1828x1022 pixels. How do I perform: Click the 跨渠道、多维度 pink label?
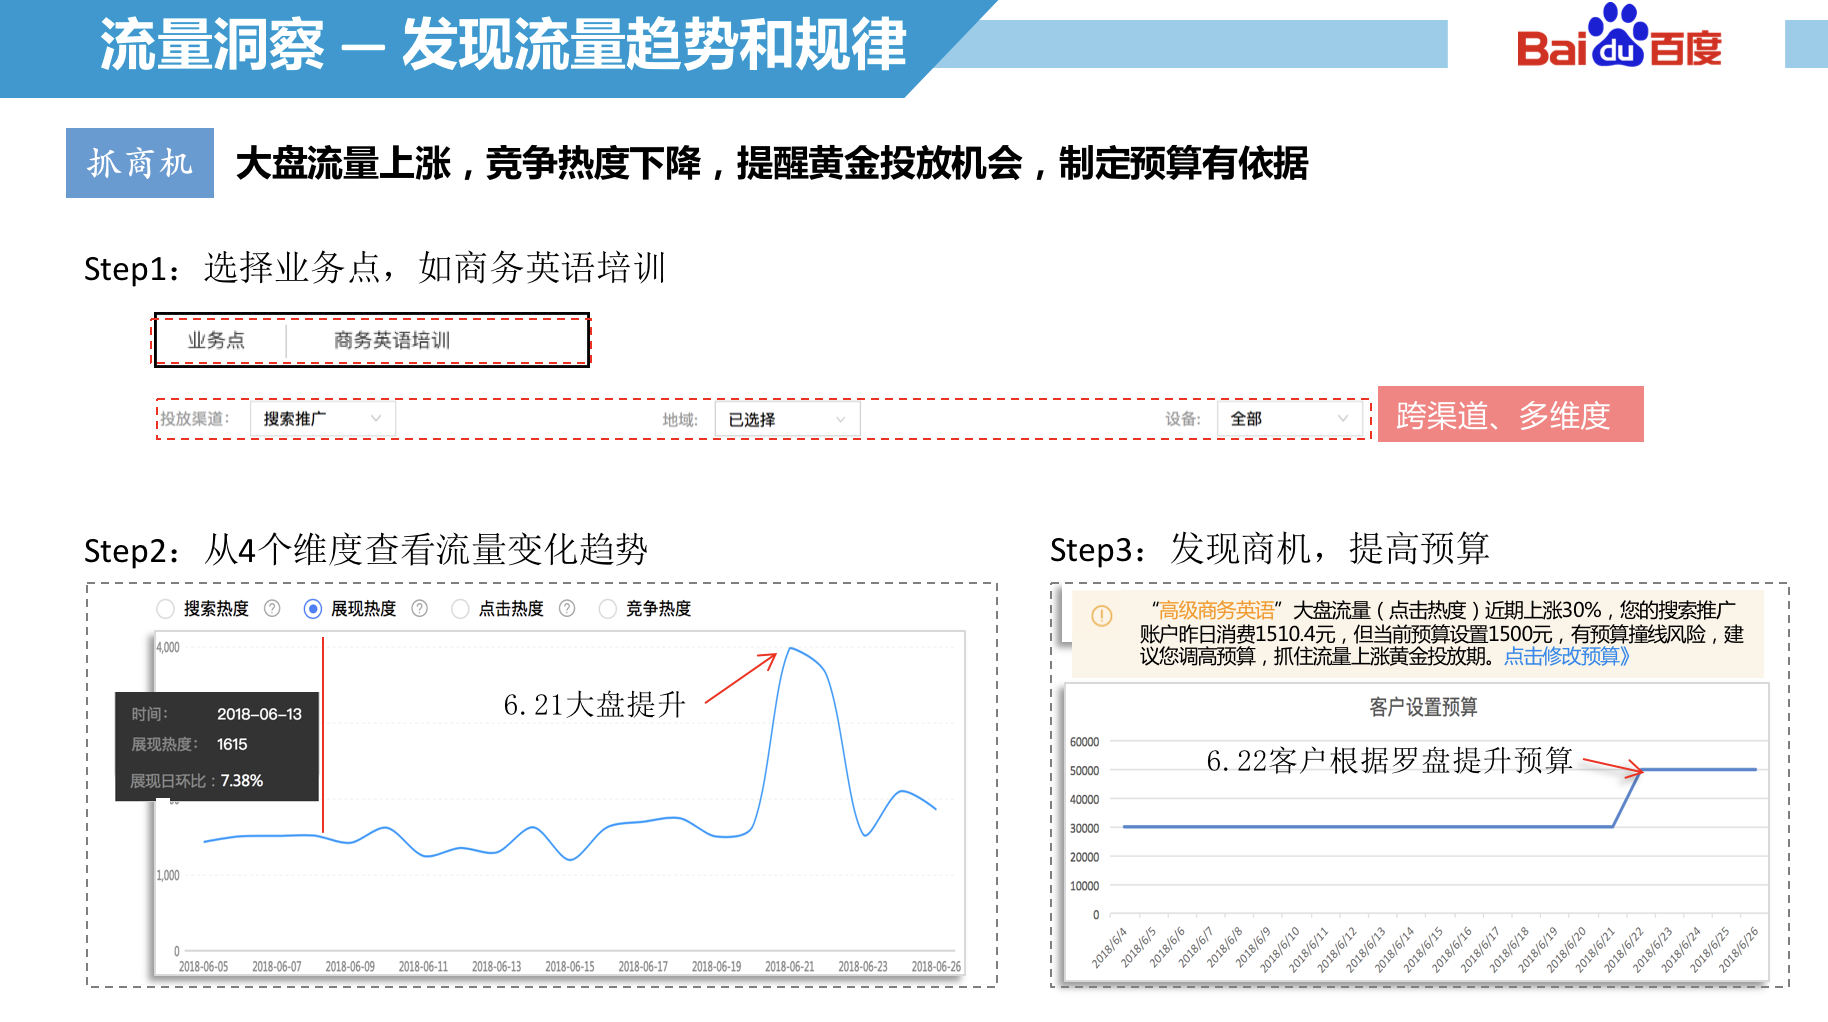click(1510, 415)
